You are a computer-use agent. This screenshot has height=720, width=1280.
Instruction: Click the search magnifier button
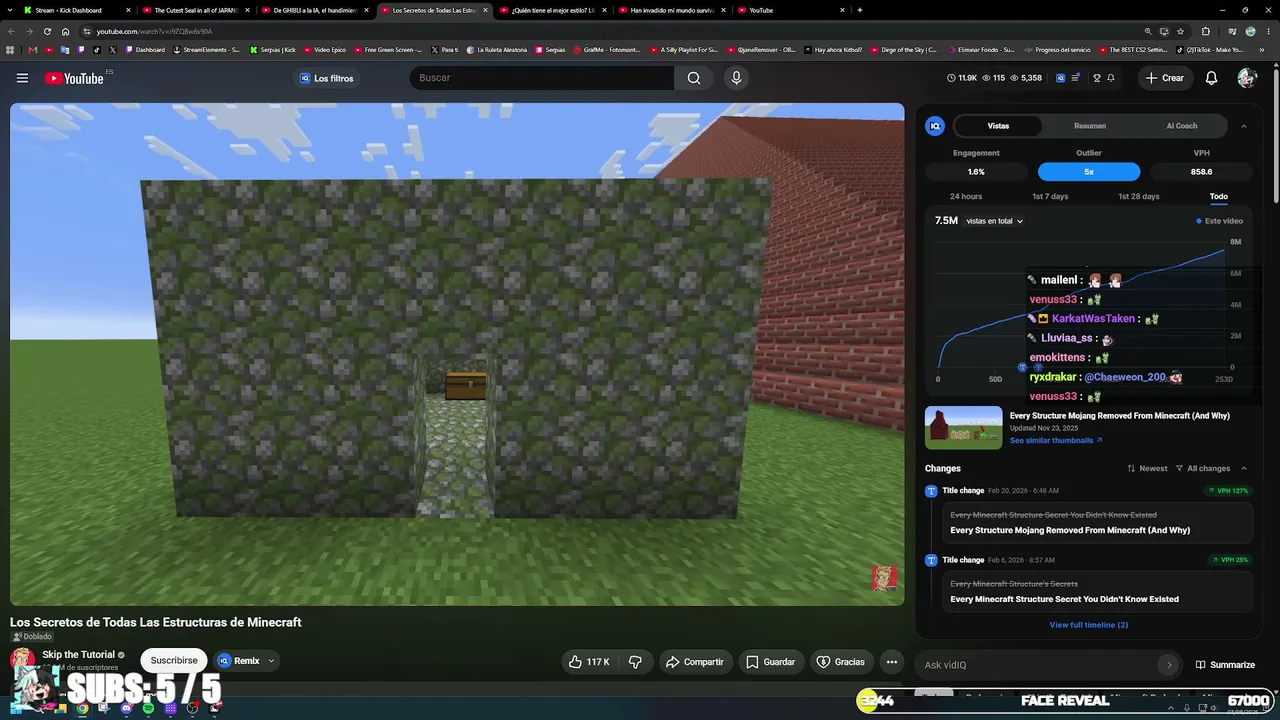tap(694, 78)
